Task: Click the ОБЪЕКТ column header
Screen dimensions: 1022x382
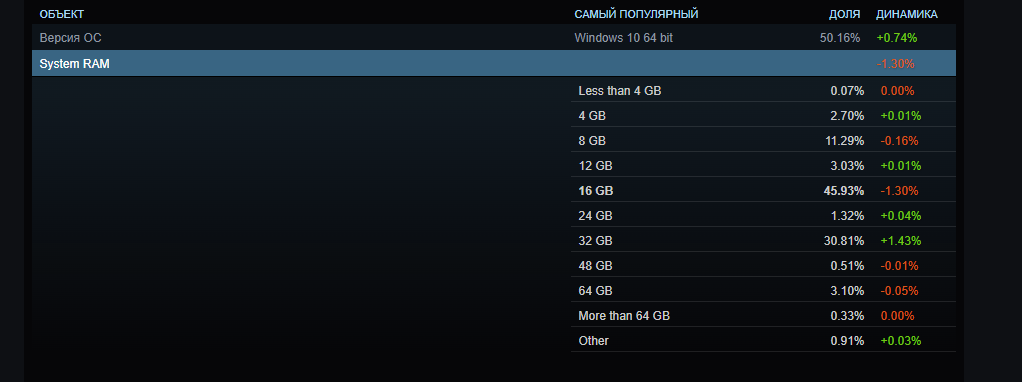Action: (x=62, y=14)
